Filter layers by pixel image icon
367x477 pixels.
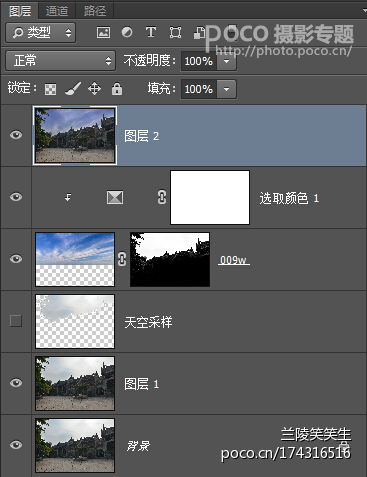tap(103, 32)
